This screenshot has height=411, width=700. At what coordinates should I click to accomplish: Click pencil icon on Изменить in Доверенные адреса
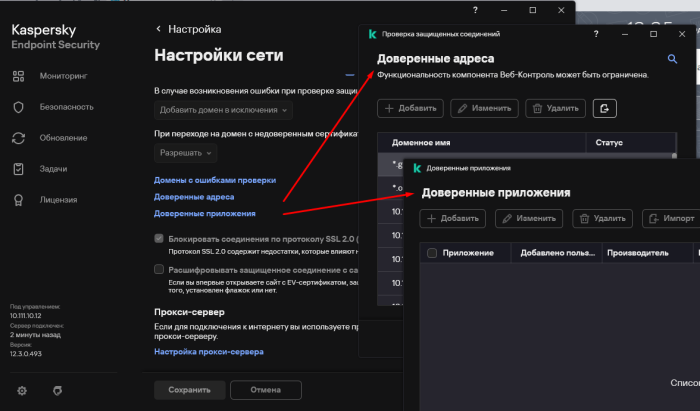click(462, 108)
